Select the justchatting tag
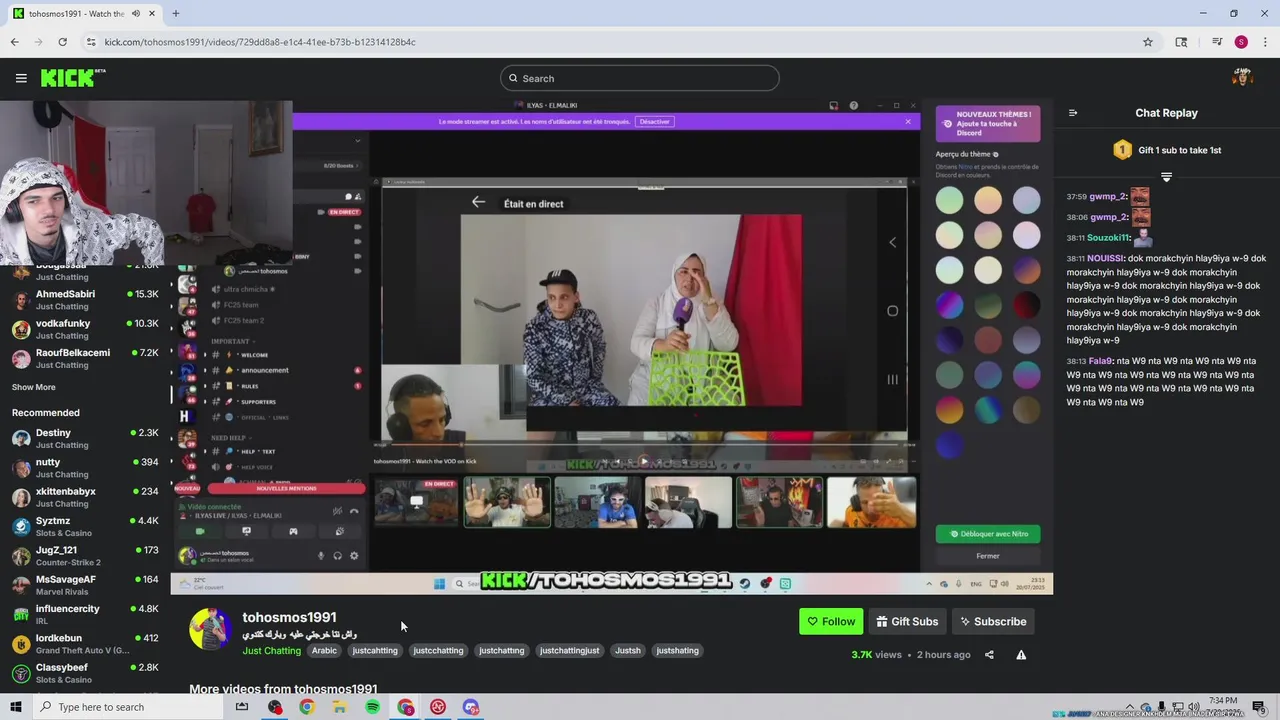 pos(502,651)
